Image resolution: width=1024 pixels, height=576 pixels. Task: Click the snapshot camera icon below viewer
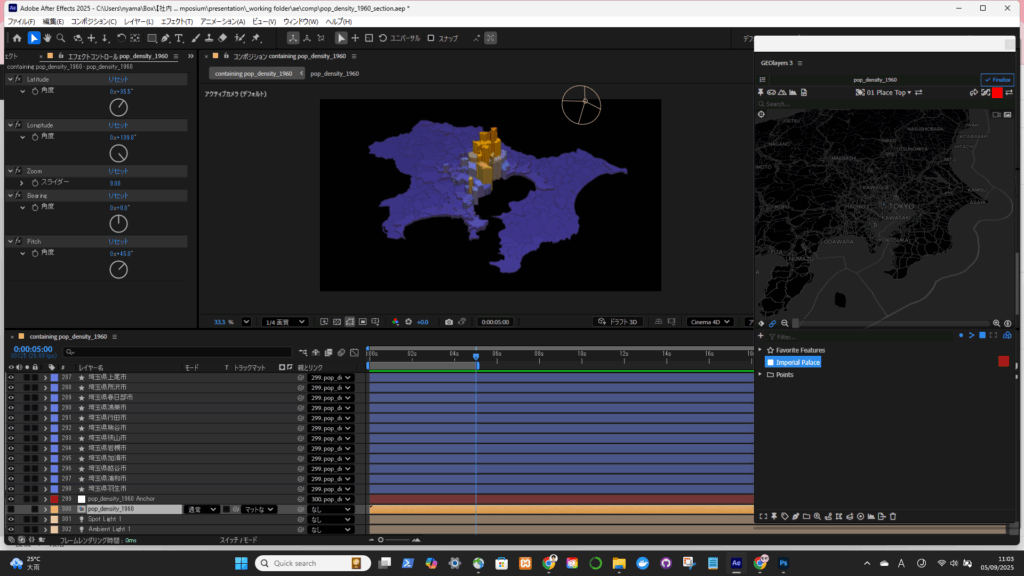point(448,322)
